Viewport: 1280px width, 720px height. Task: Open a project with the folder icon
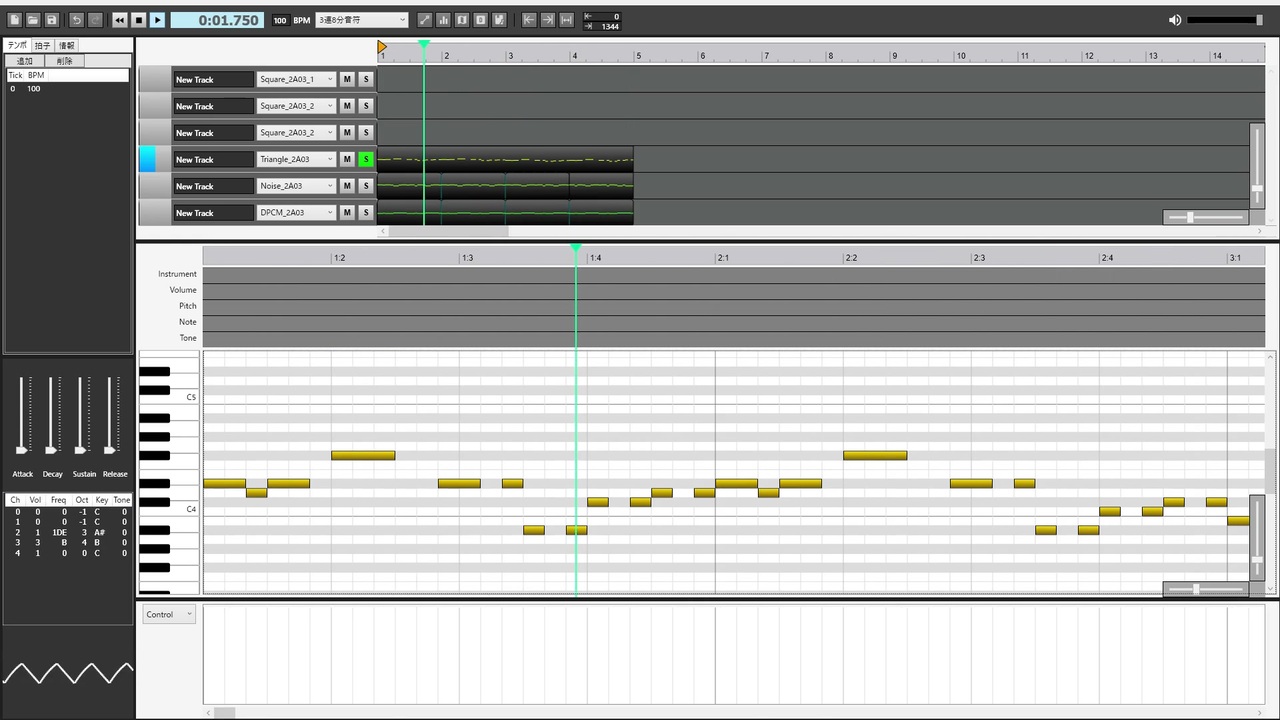(x=33, y=20)
